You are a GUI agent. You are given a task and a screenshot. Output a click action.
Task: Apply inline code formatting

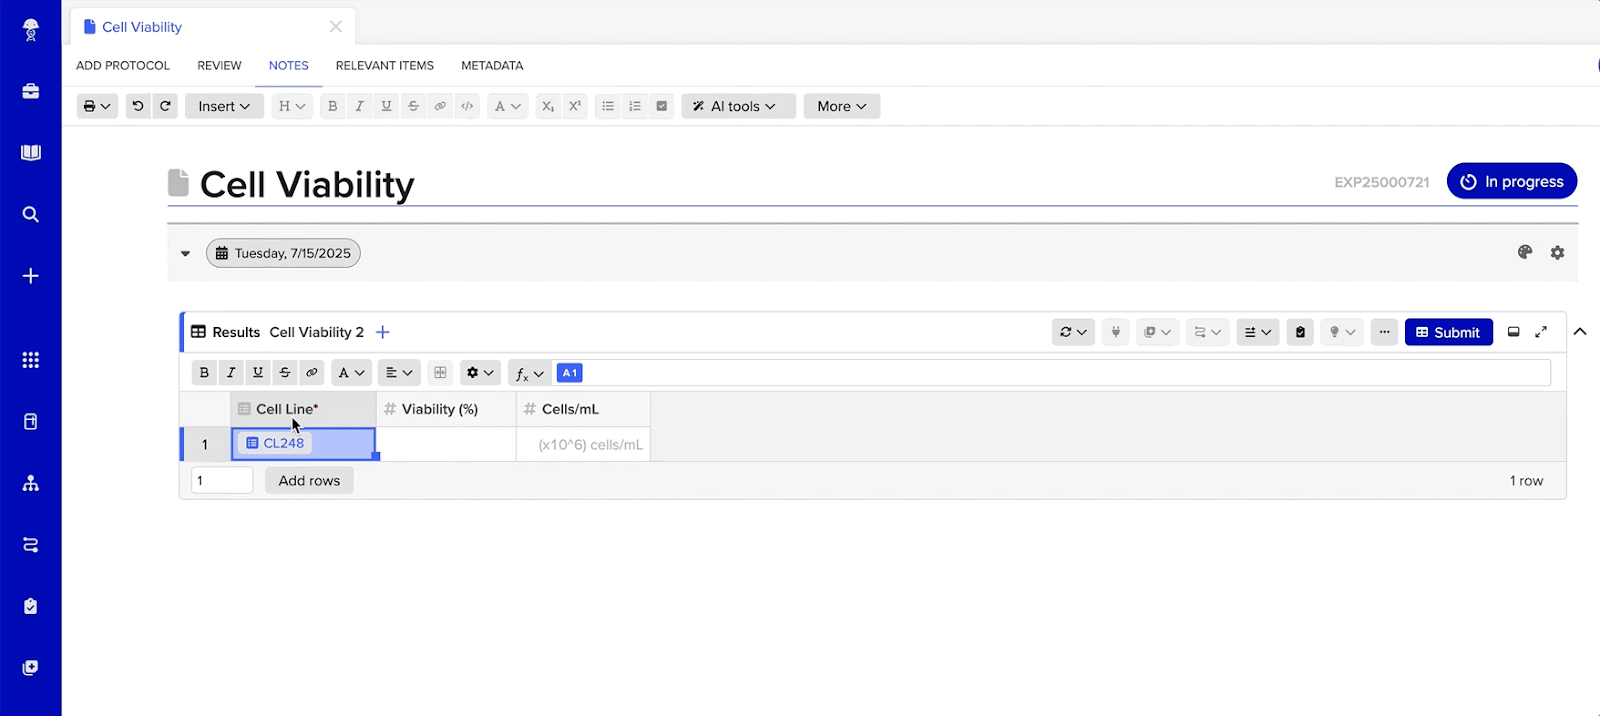coord(467,106)
